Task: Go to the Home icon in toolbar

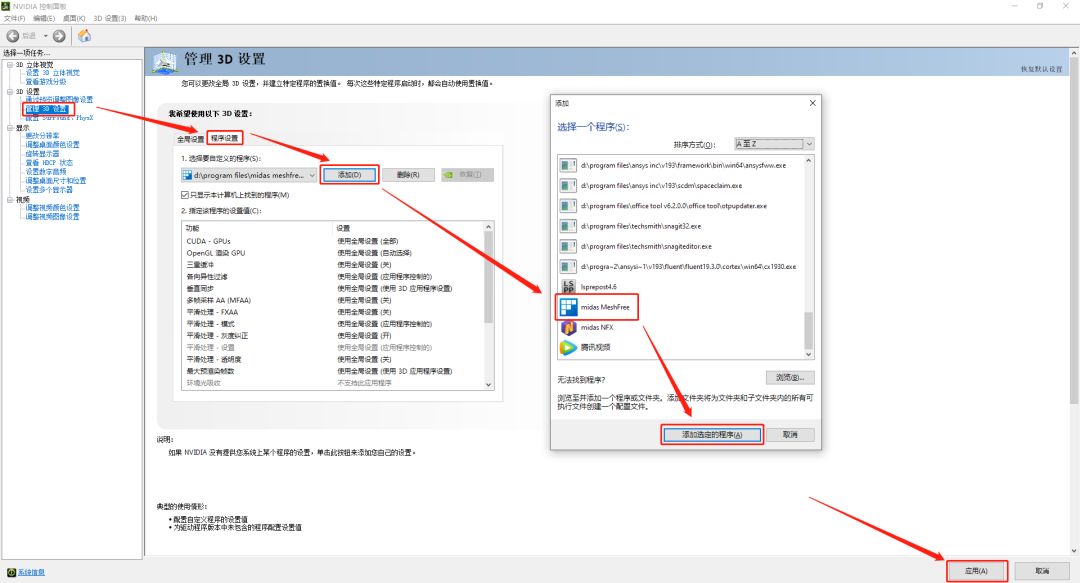Action: (84, 36)
